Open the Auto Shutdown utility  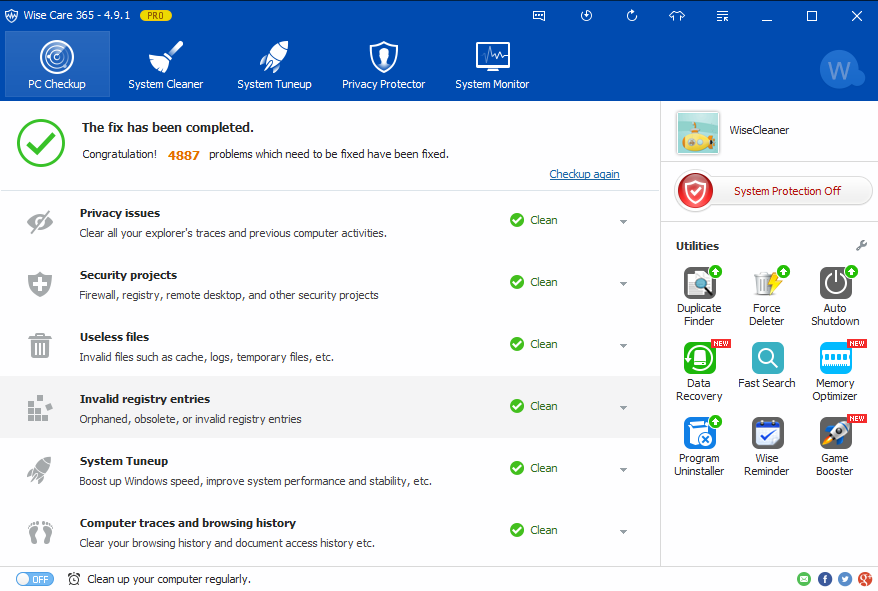[835, 284]
